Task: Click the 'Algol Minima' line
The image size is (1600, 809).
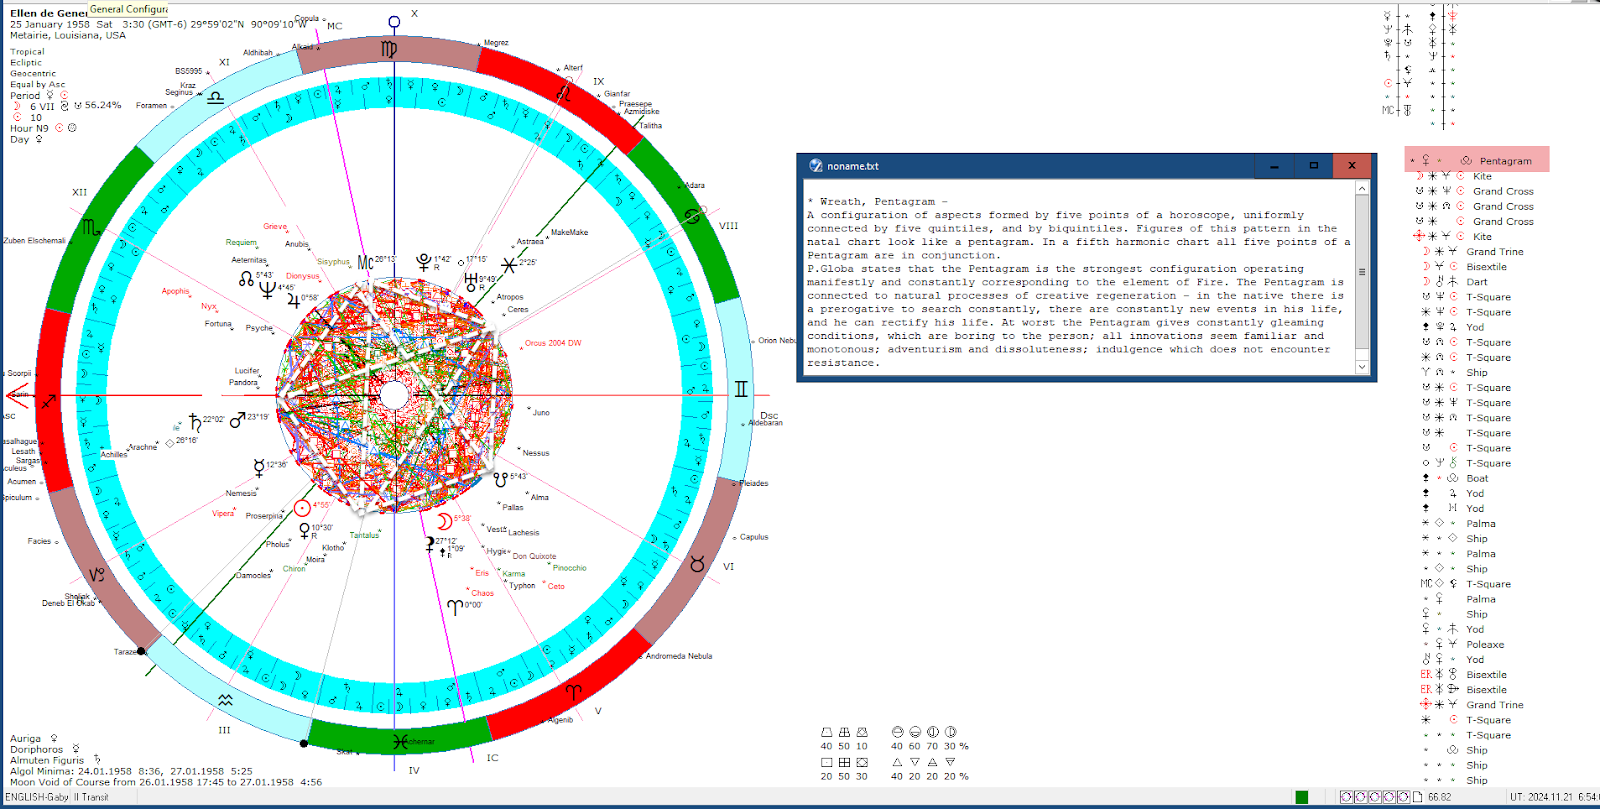Action: tap(131, 771)
